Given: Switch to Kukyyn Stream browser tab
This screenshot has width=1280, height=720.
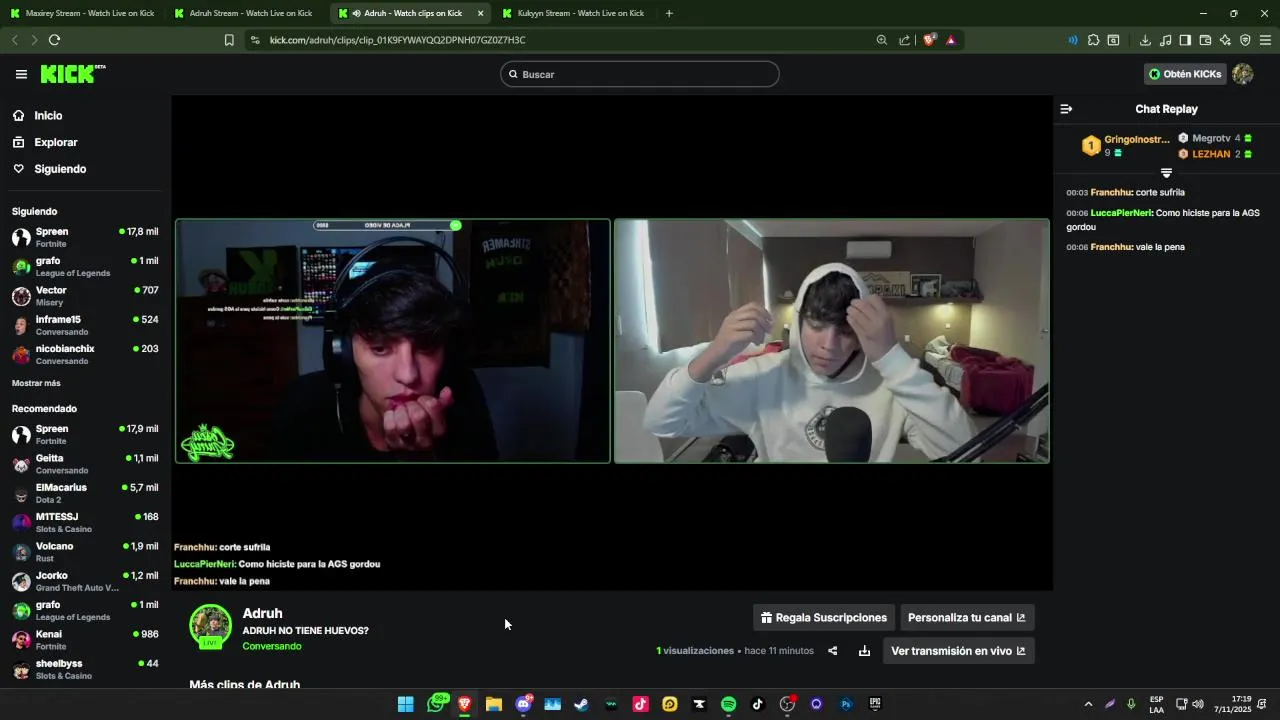Looking at the screenshot, I should (x=574, y=13).
